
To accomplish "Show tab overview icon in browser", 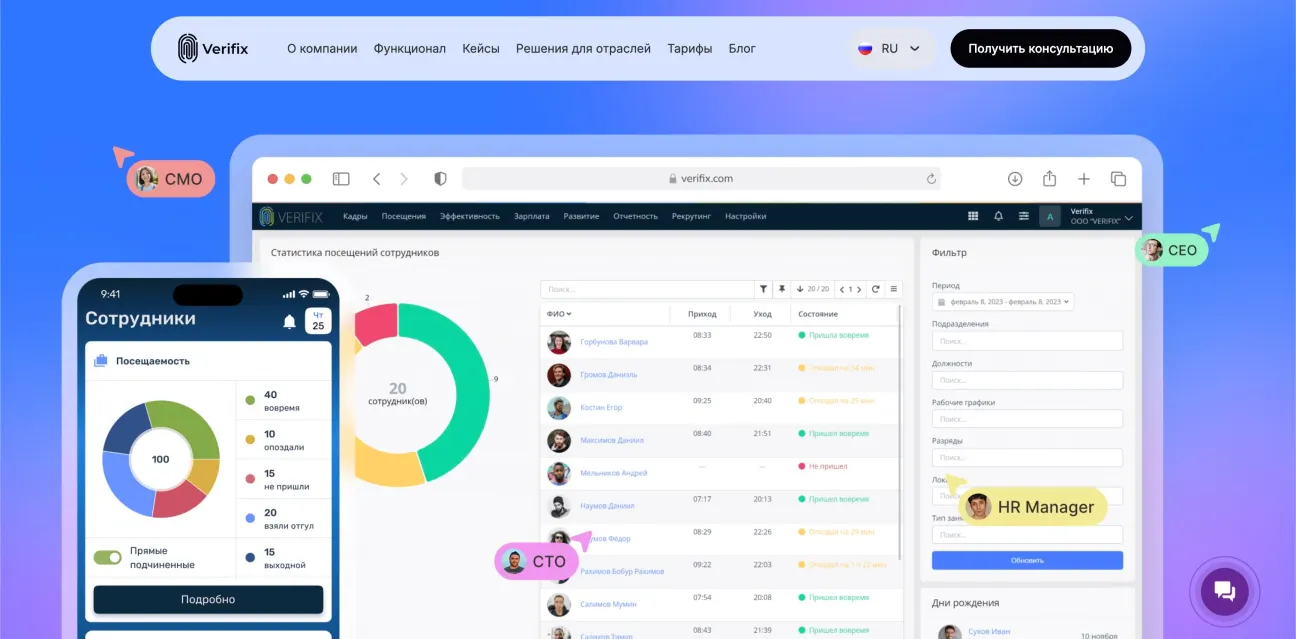I will (1118, 179).
